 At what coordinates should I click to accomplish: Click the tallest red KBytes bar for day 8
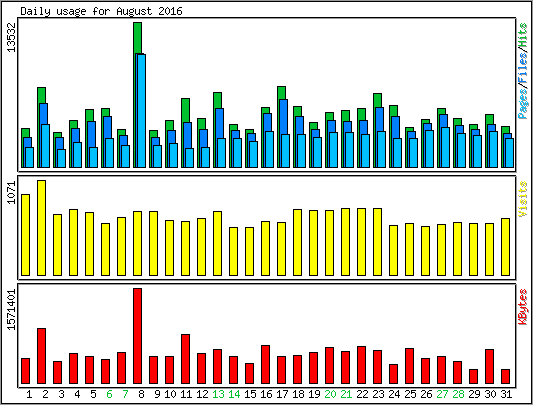137,336
